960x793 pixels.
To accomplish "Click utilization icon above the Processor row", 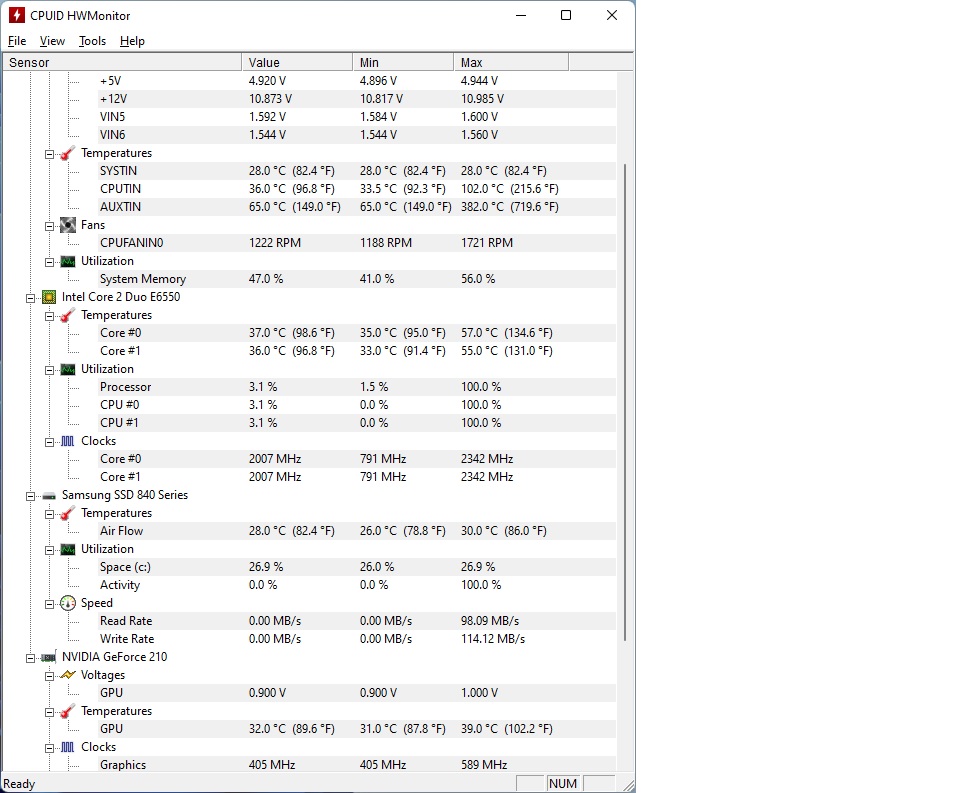I will click(x=68, y=369).
